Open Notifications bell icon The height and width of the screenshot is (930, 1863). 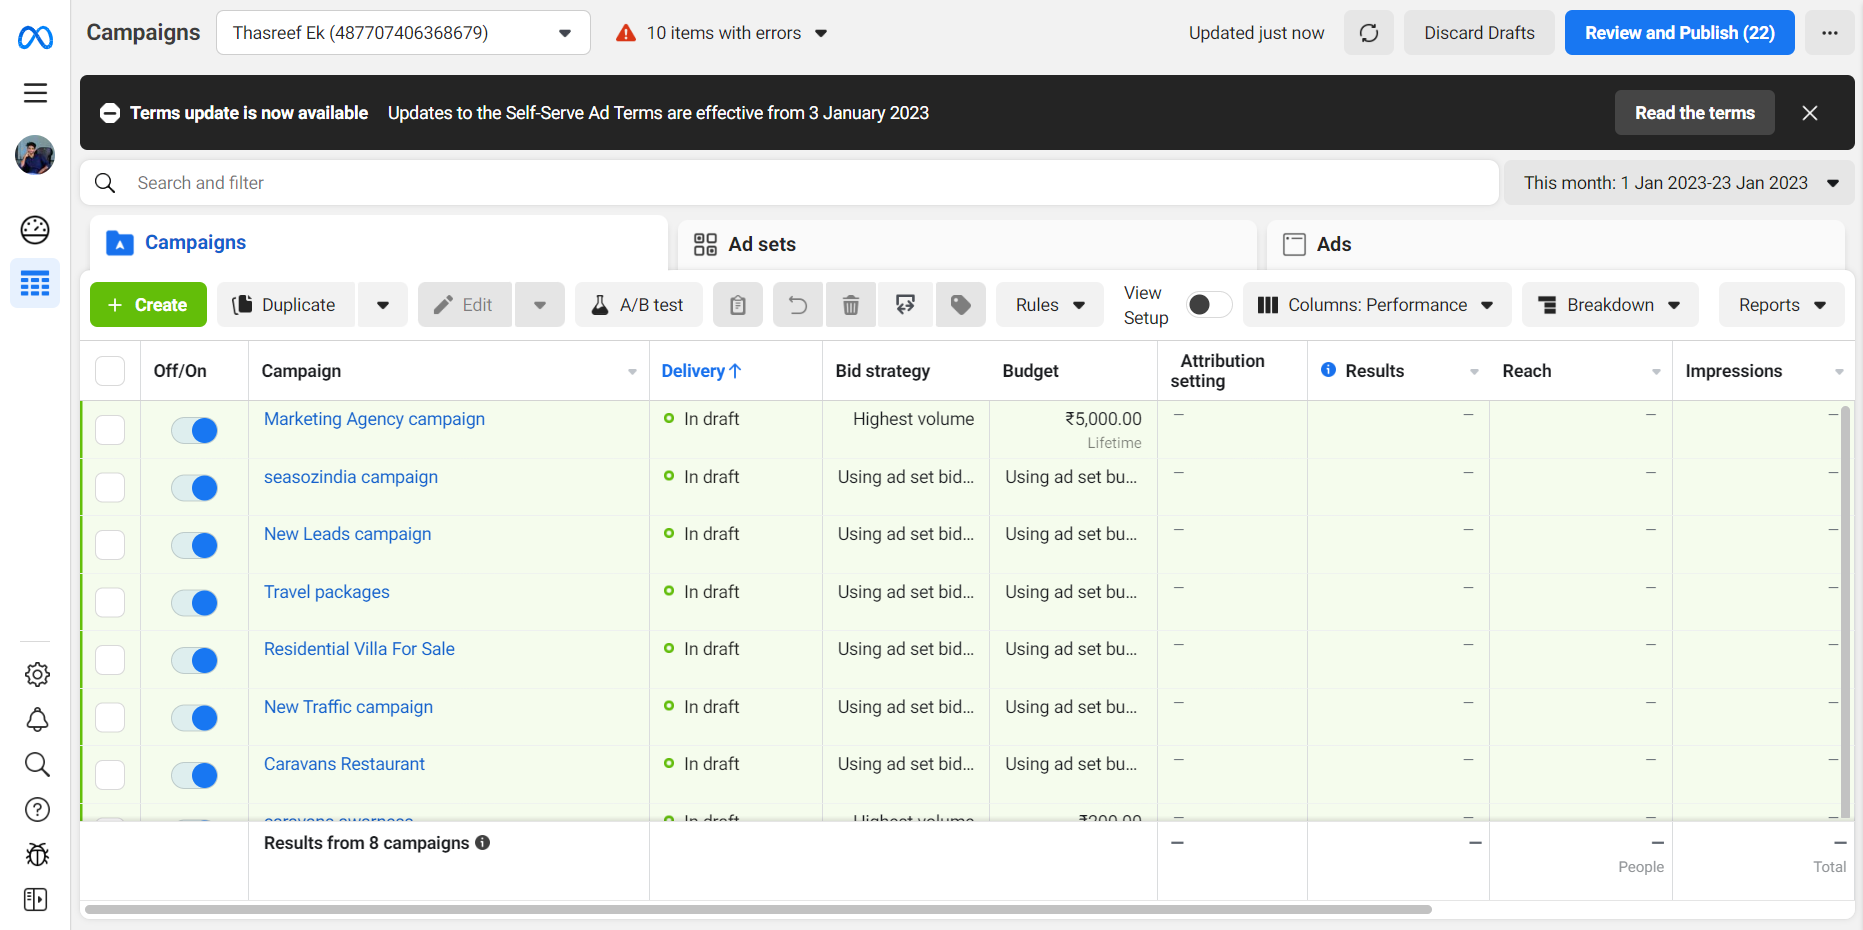pyautogui.click(x=37, y=720)
